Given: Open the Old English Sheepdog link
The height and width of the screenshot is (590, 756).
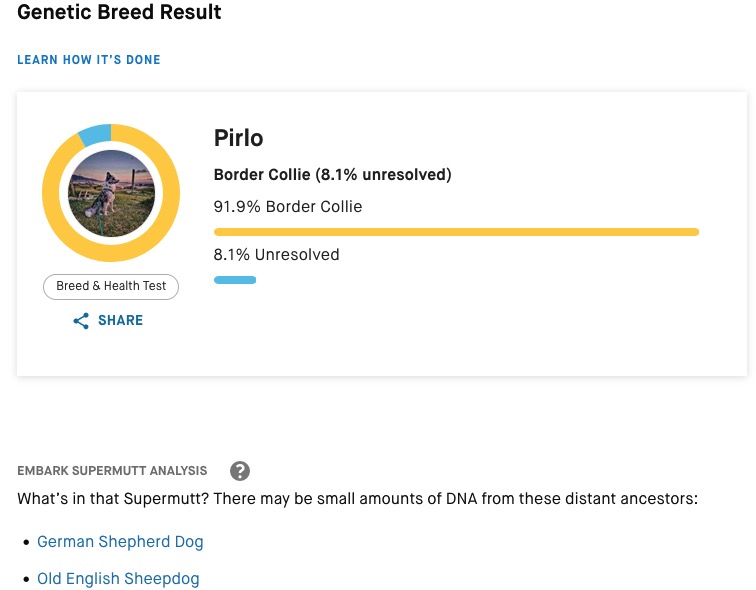Looking at the screenshot, I should (x=118, y=579).
